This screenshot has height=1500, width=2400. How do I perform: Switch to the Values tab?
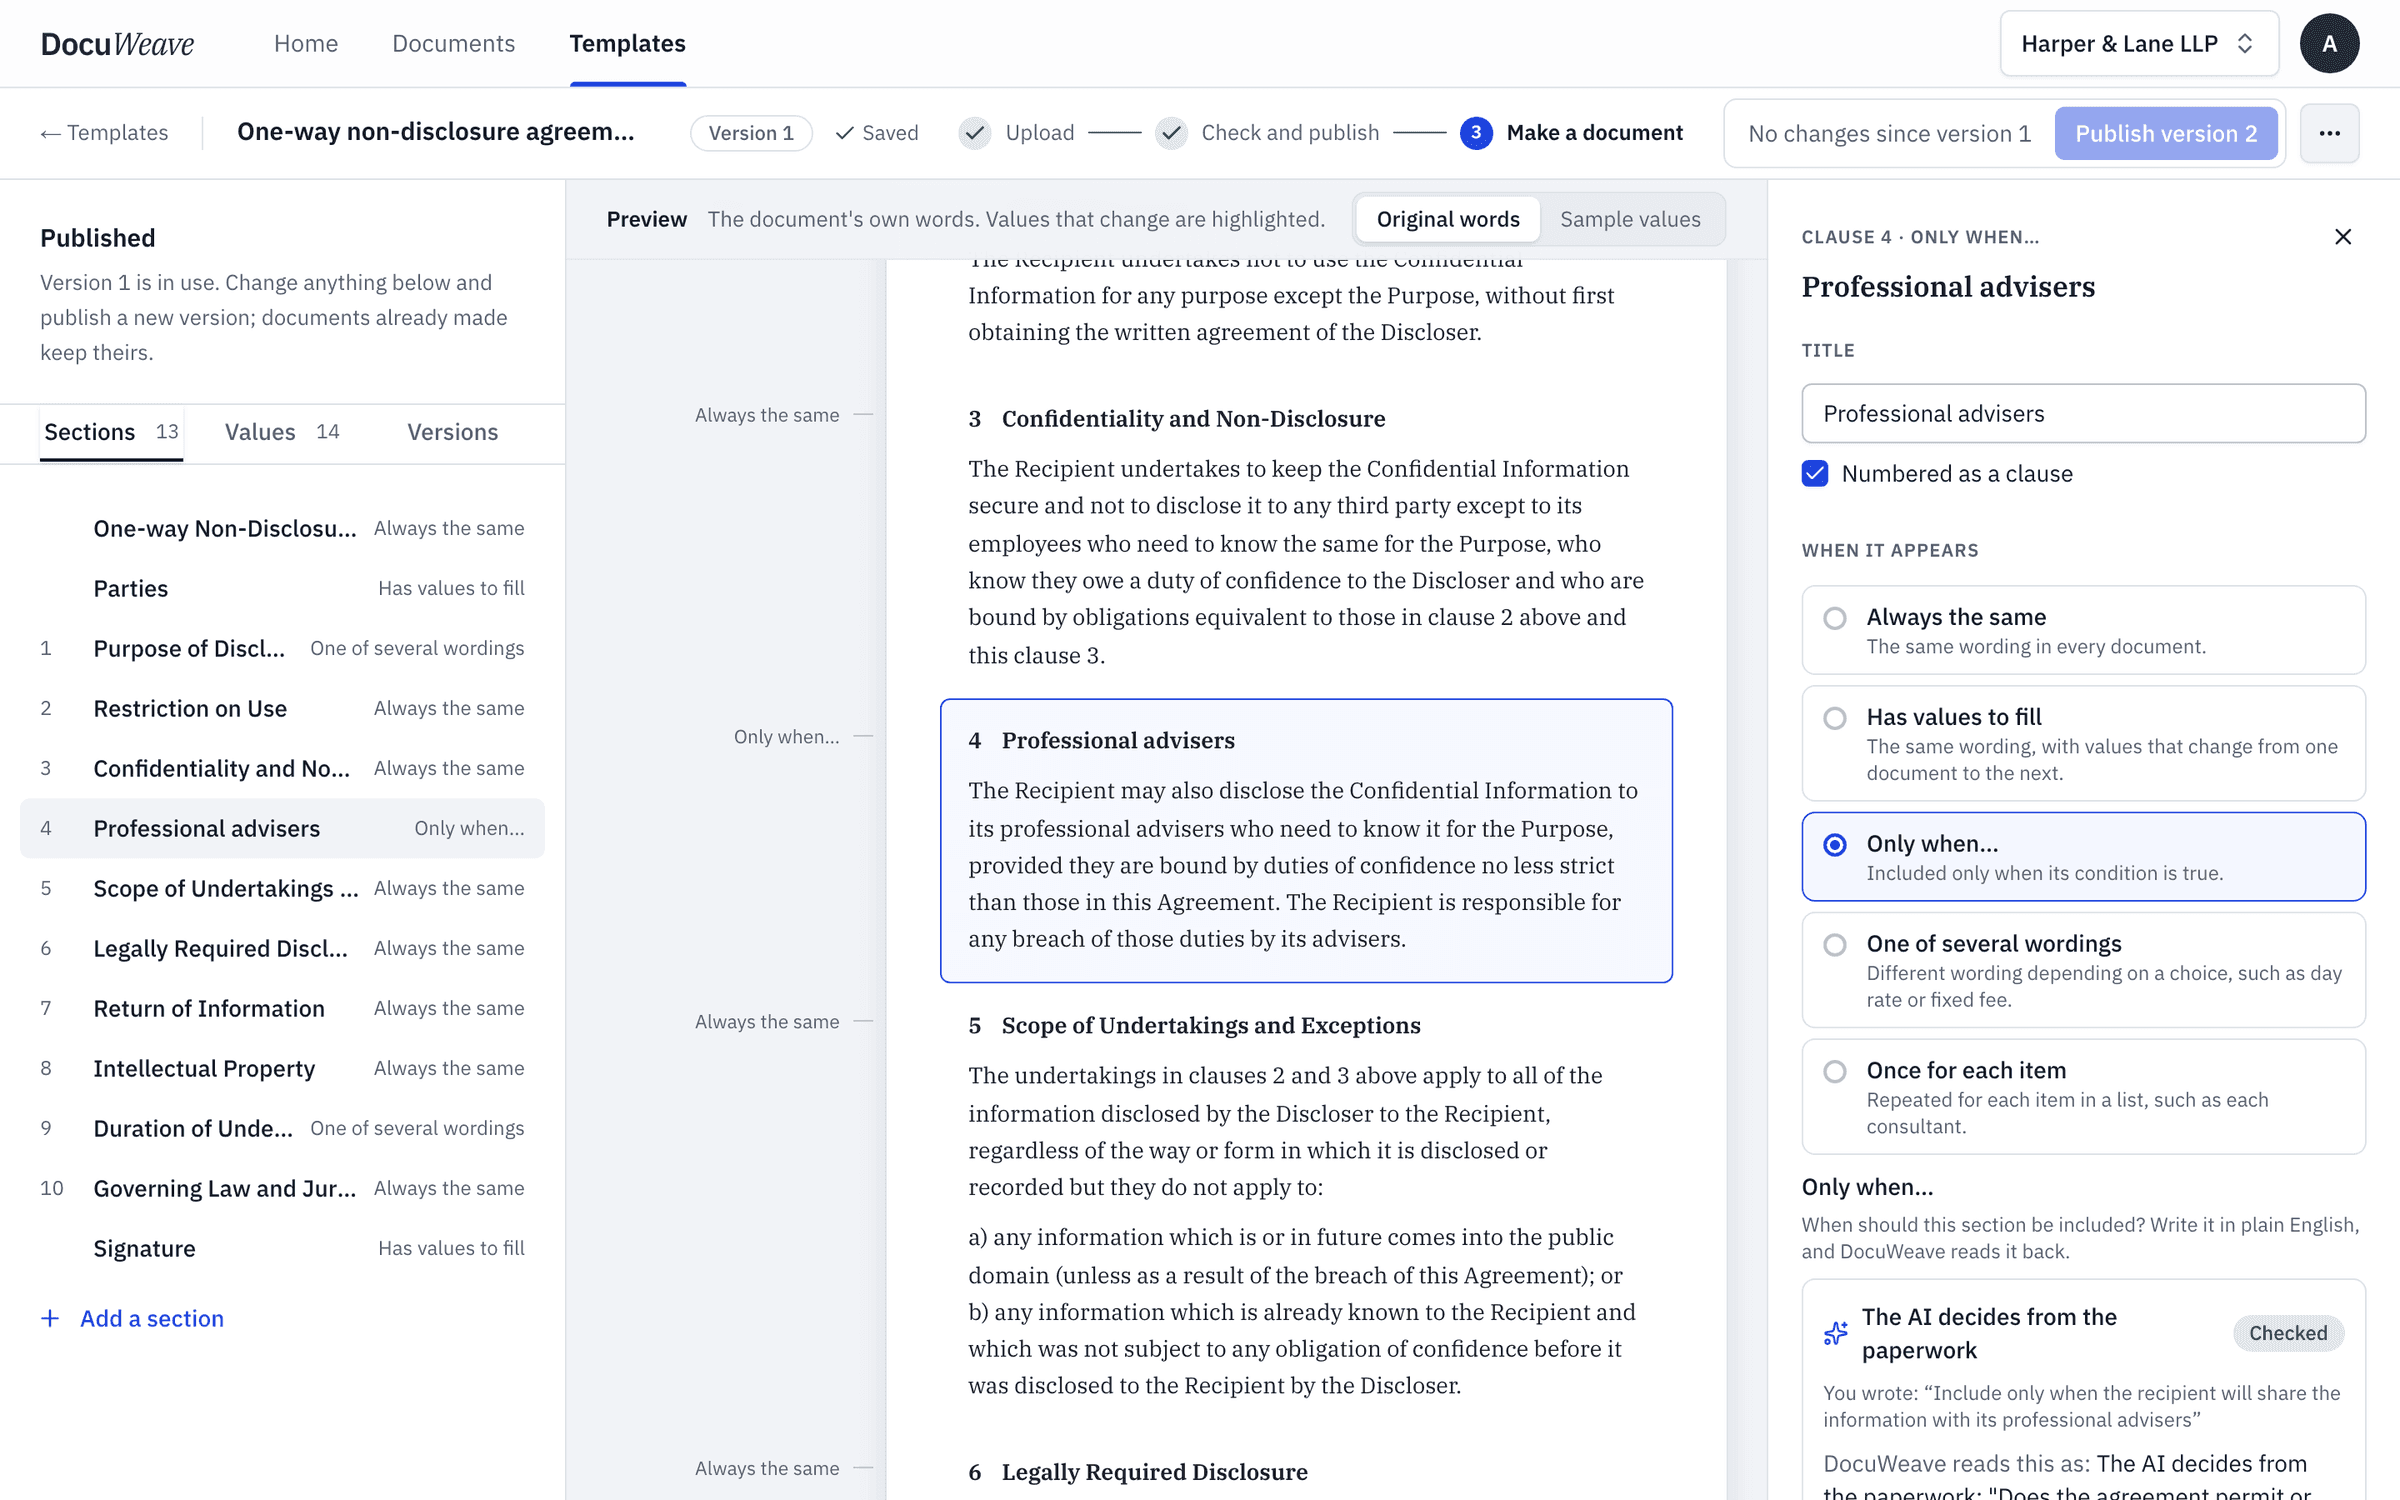pos(281,432)
